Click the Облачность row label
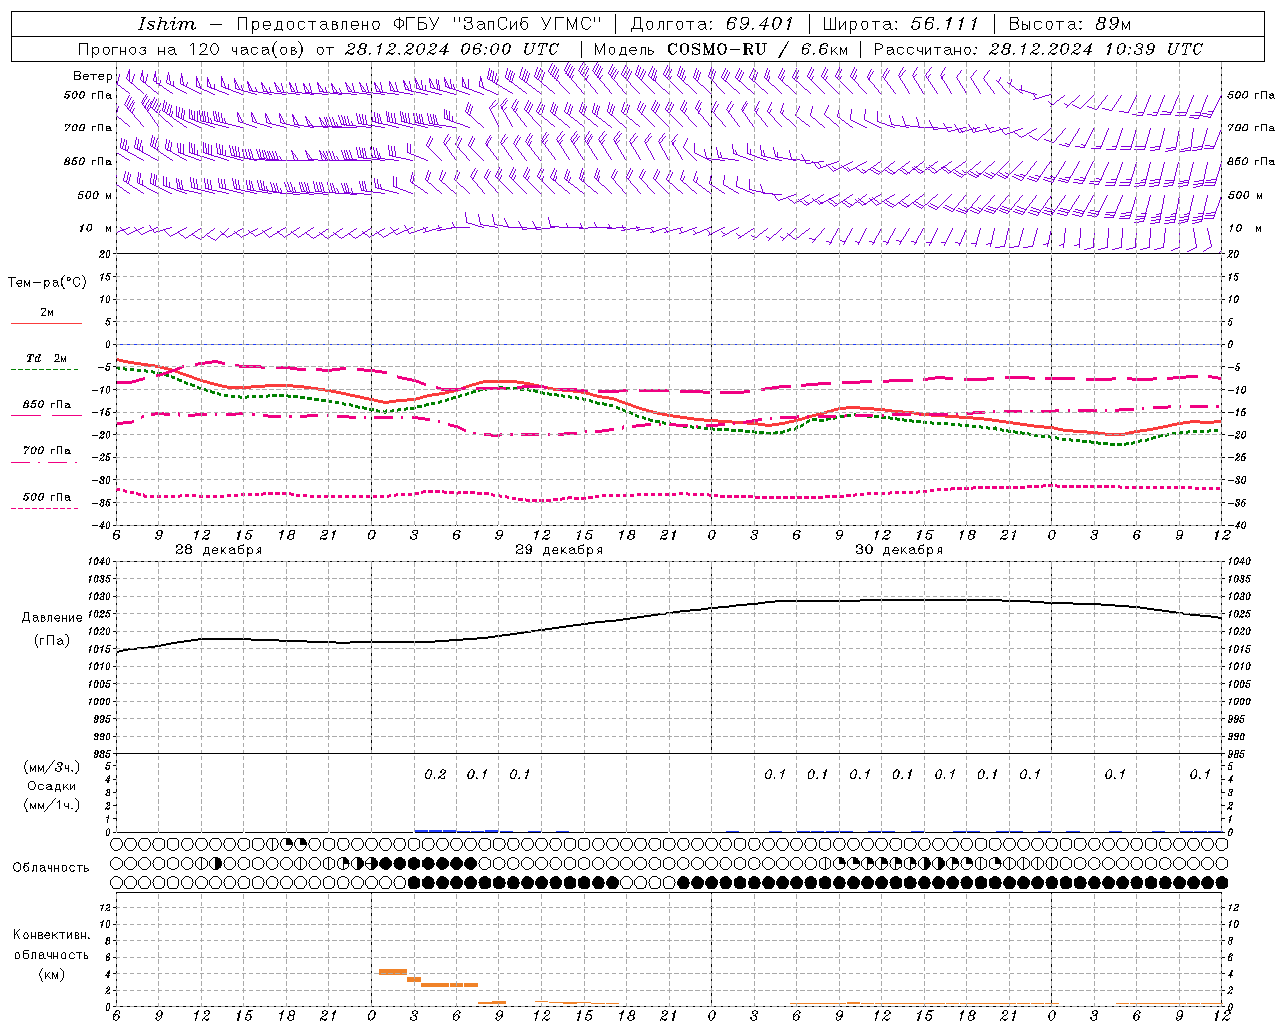Screen dimensions: 1280x1024 coord(51,867)
